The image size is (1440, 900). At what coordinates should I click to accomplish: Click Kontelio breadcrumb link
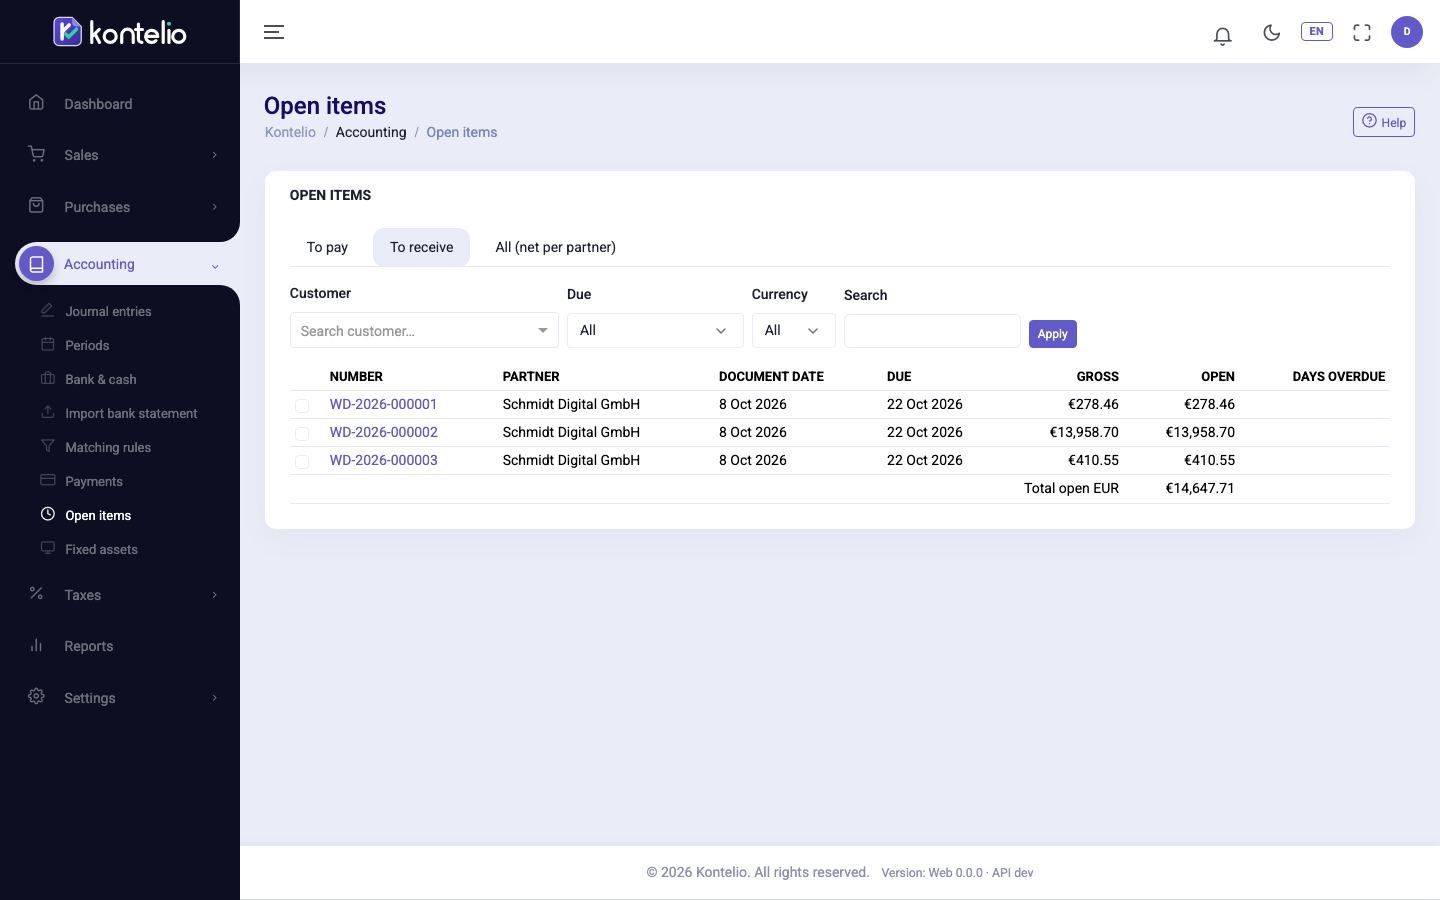pyautogui.click(x=290, y=132)
